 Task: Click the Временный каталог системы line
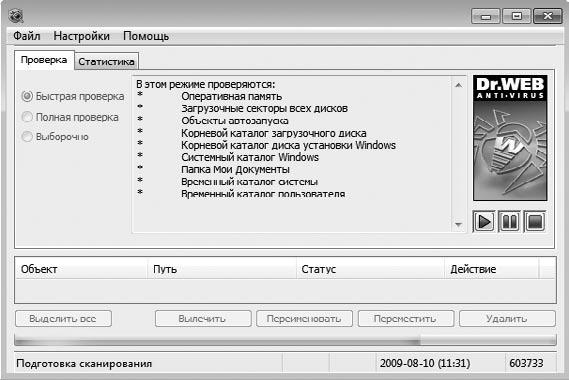coord(249,181)
